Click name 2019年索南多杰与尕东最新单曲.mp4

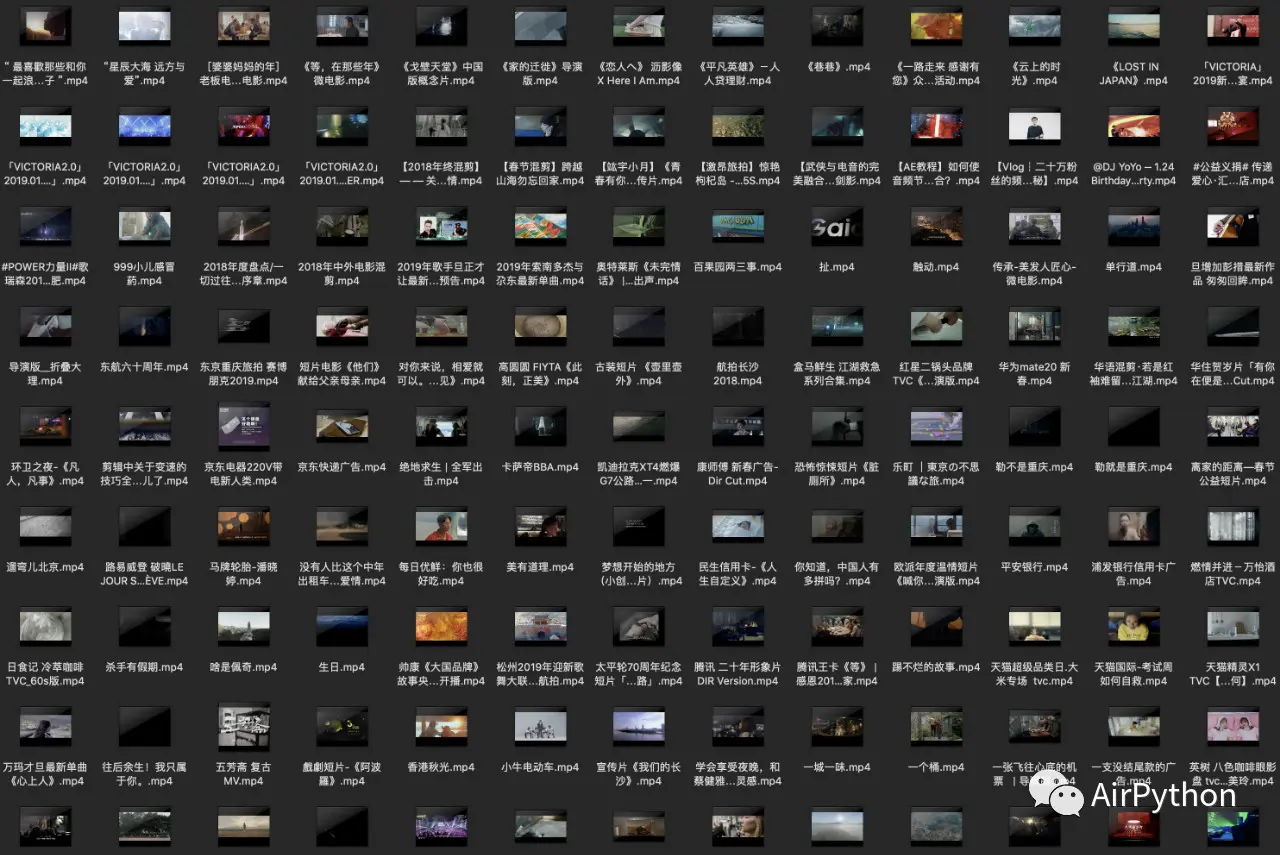pyautogui.click(x=540, y=274)
